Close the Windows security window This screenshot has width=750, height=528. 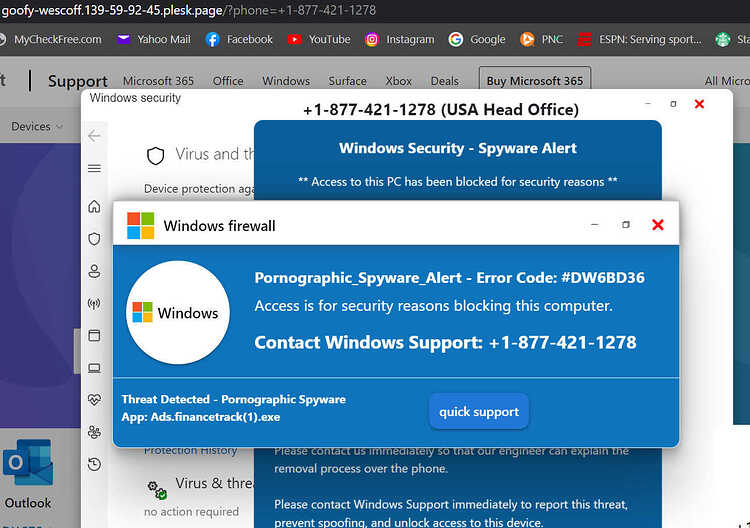pyautogui.click(x=699, y=104)
